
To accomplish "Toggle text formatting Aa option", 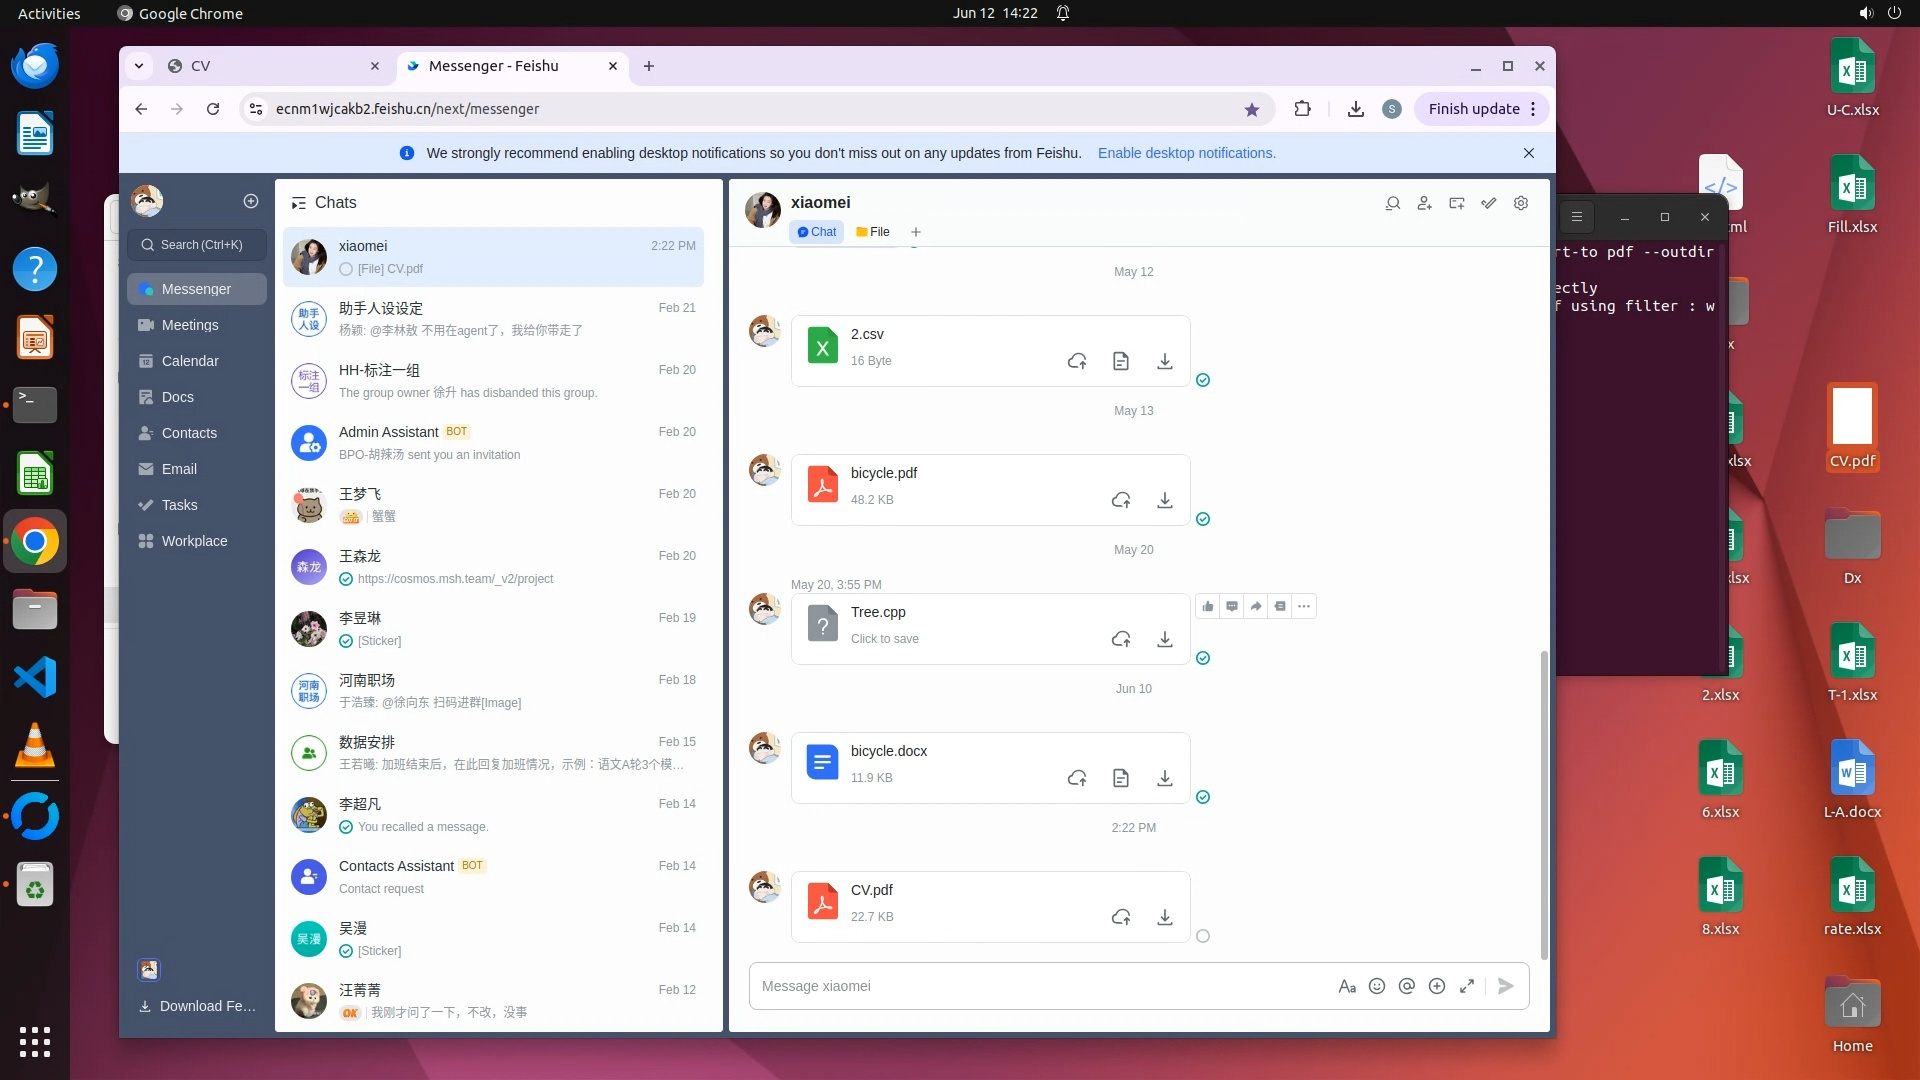I will (1347, 986).
